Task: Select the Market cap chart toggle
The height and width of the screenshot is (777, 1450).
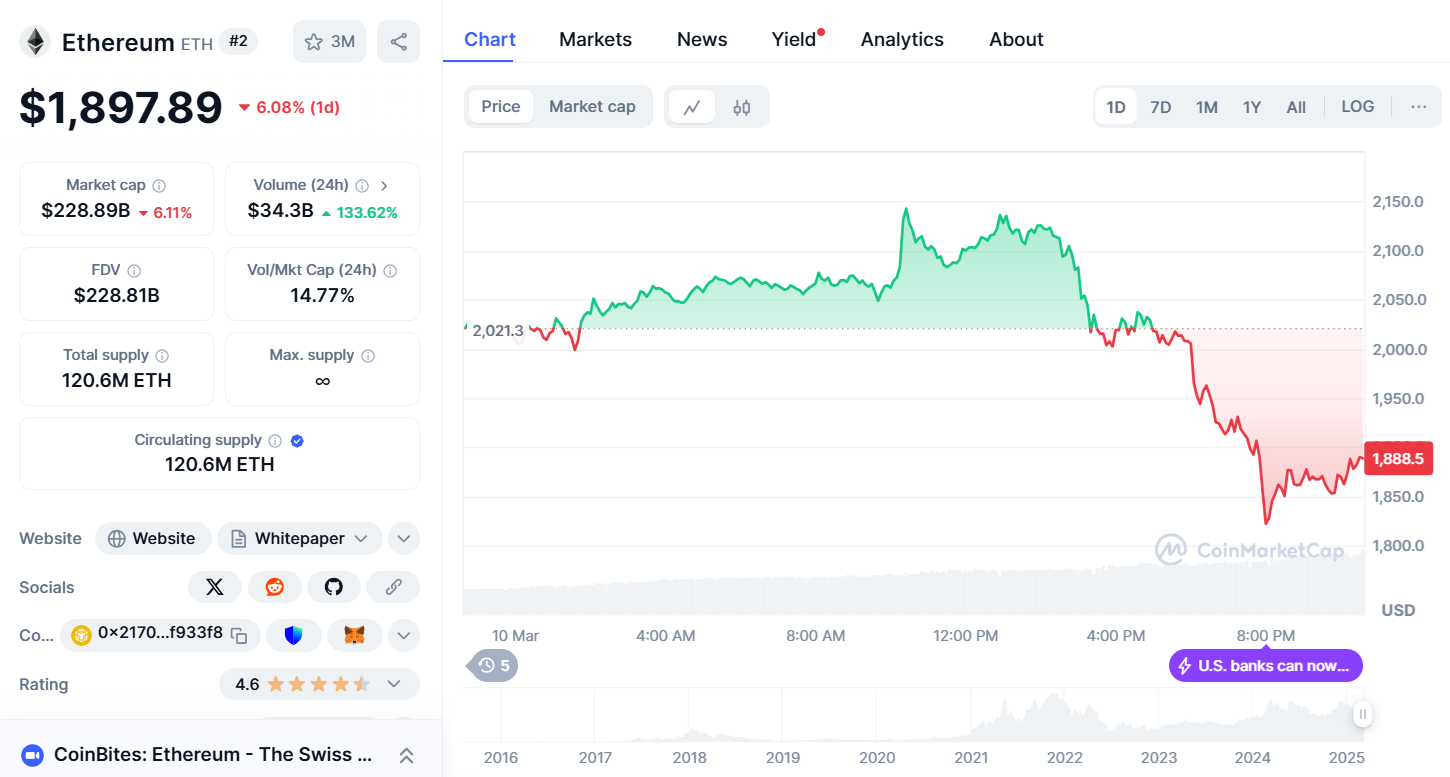Action: click(x=592, y=107)
